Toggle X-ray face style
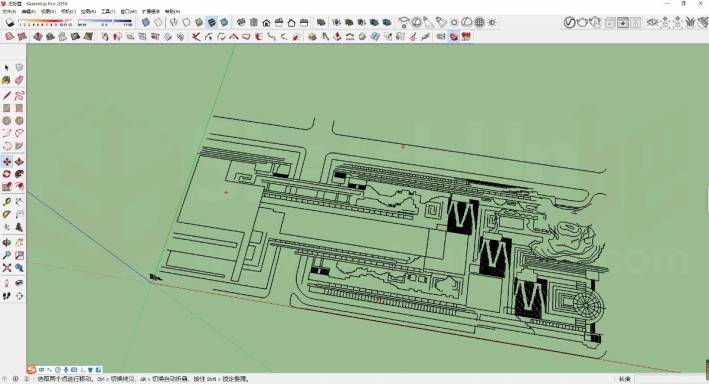This screenshot has width=709, height=384. 145,22
